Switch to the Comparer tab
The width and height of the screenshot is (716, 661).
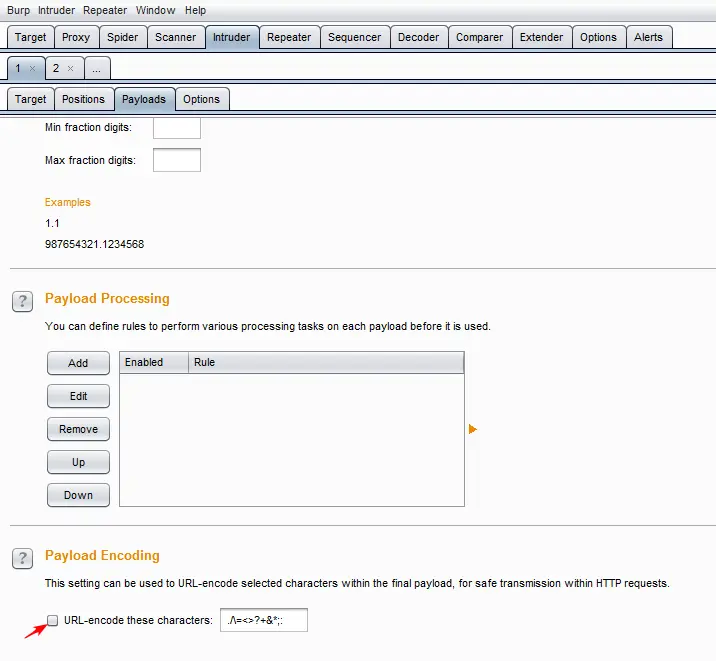click(x=479, y=37)
